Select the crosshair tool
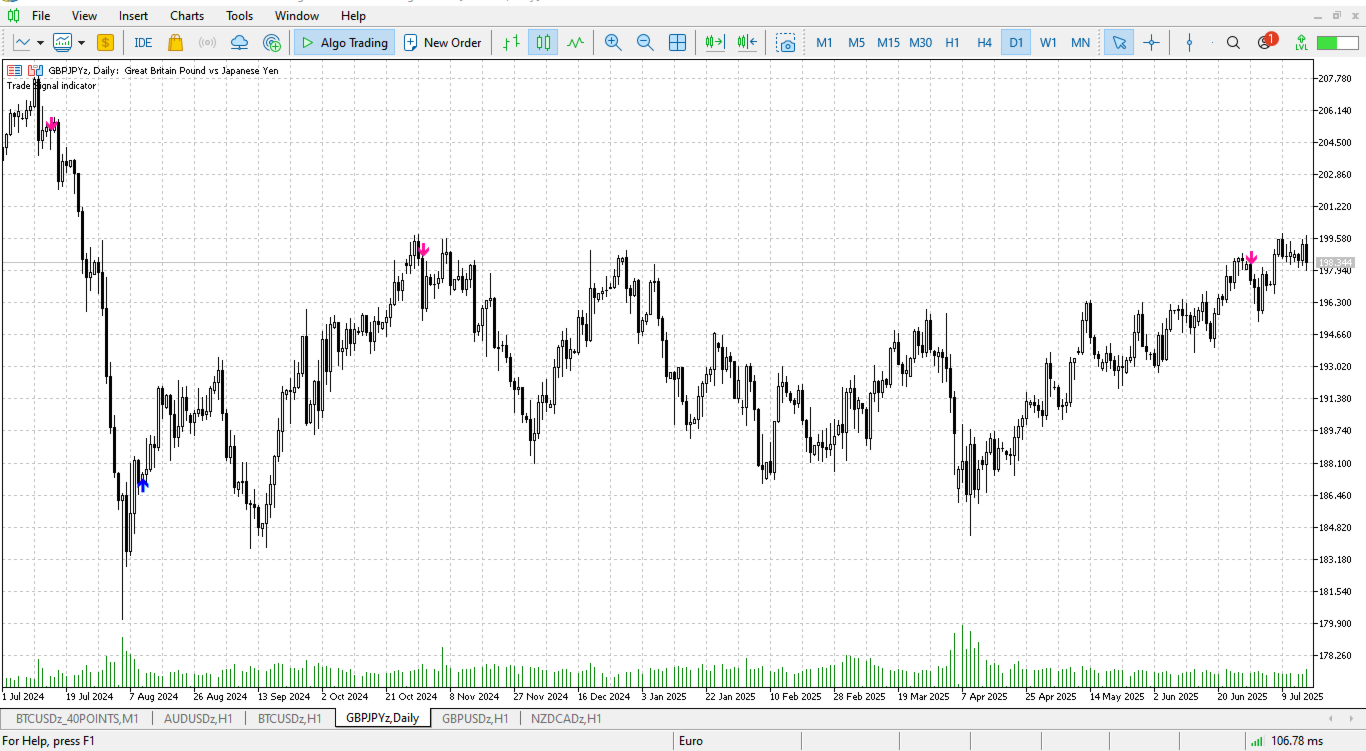The height and width of the screenshot is (751, 1366). (x=1151, y=43)
